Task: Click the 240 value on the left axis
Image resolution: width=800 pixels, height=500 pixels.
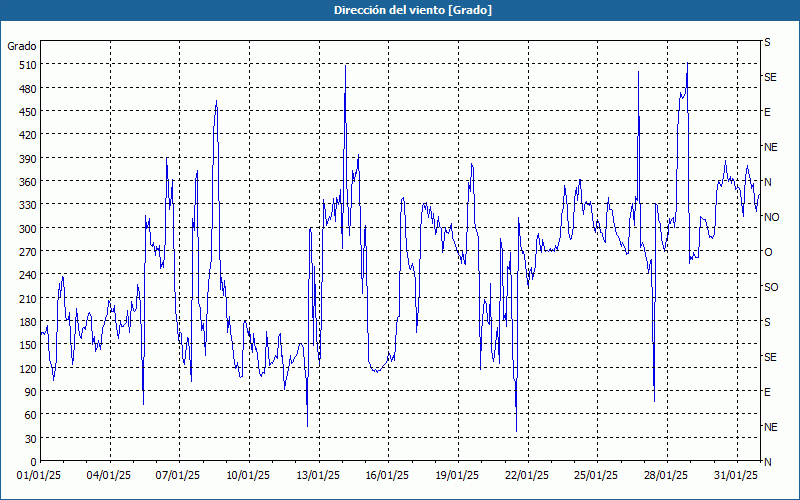Action: point(28,276)
